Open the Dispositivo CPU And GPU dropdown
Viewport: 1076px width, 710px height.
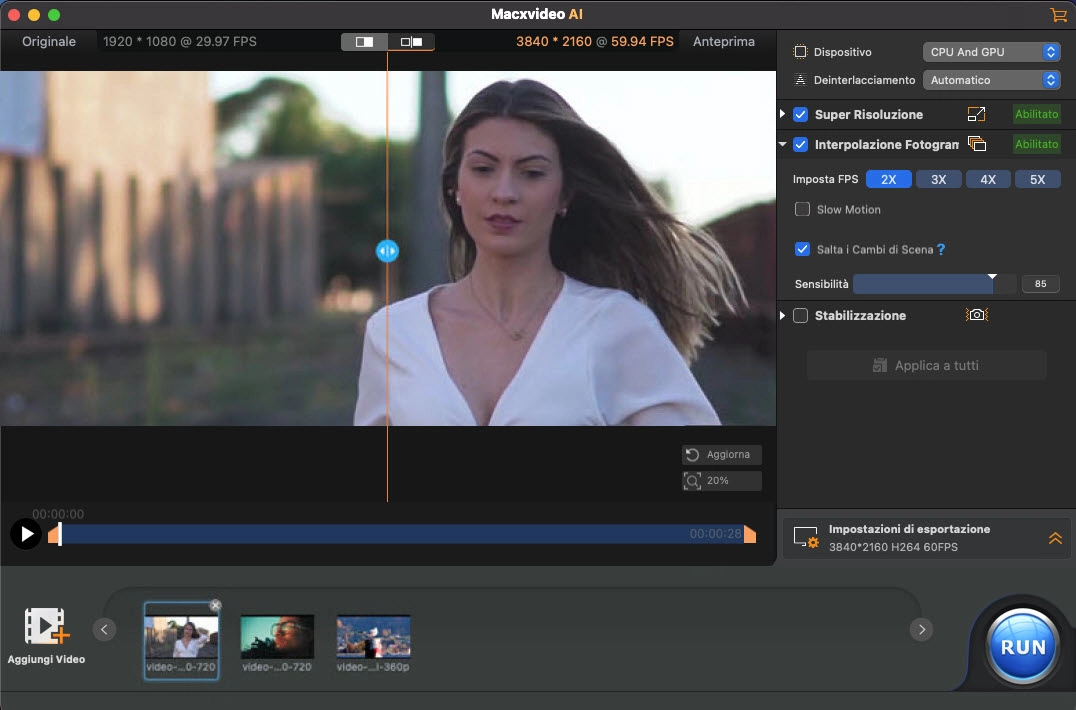tap(990, 52)
